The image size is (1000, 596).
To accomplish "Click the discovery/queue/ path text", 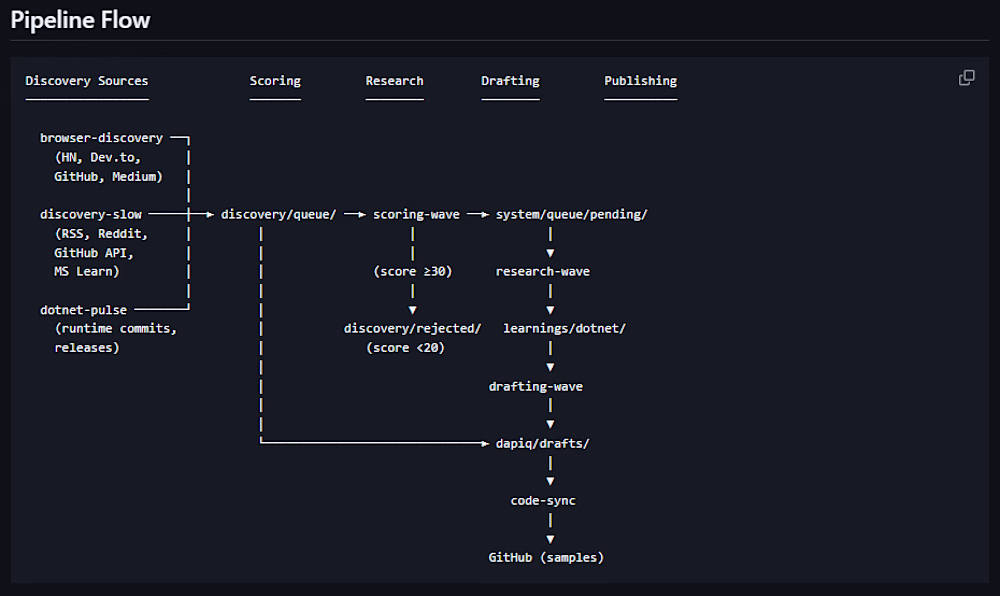I will click(278, 214).
